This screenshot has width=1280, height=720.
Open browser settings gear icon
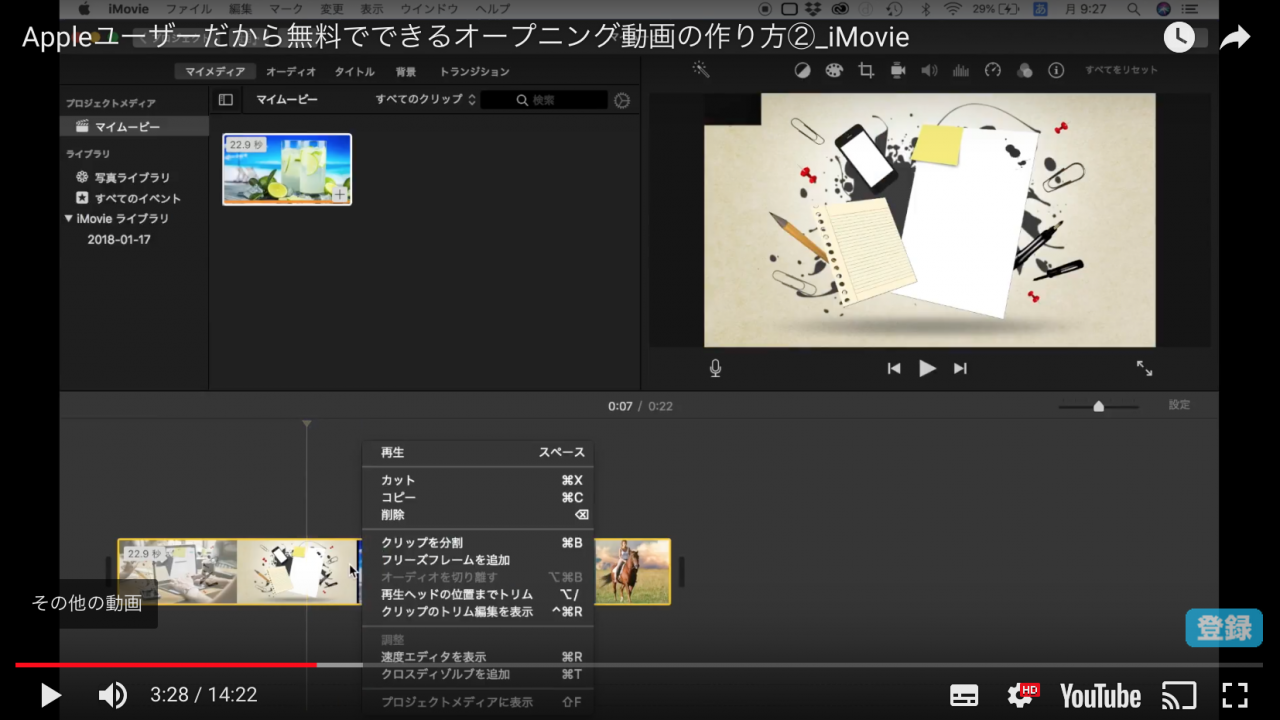(x=622, y=100)
